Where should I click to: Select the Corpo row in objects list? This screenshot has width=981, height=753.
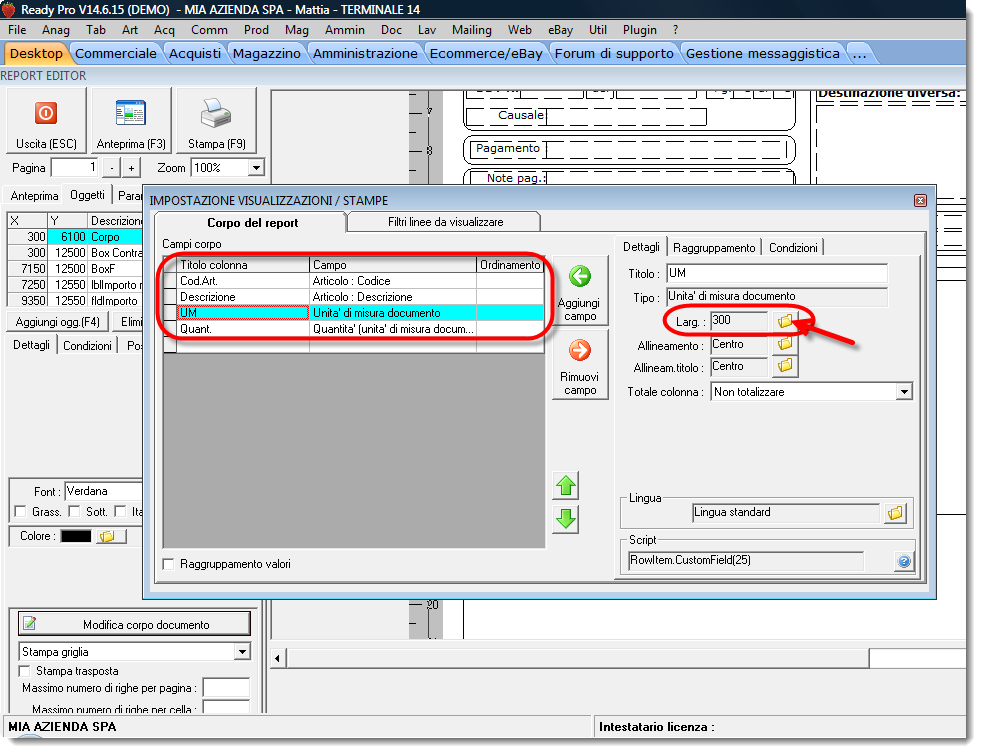tap(75, 237)
